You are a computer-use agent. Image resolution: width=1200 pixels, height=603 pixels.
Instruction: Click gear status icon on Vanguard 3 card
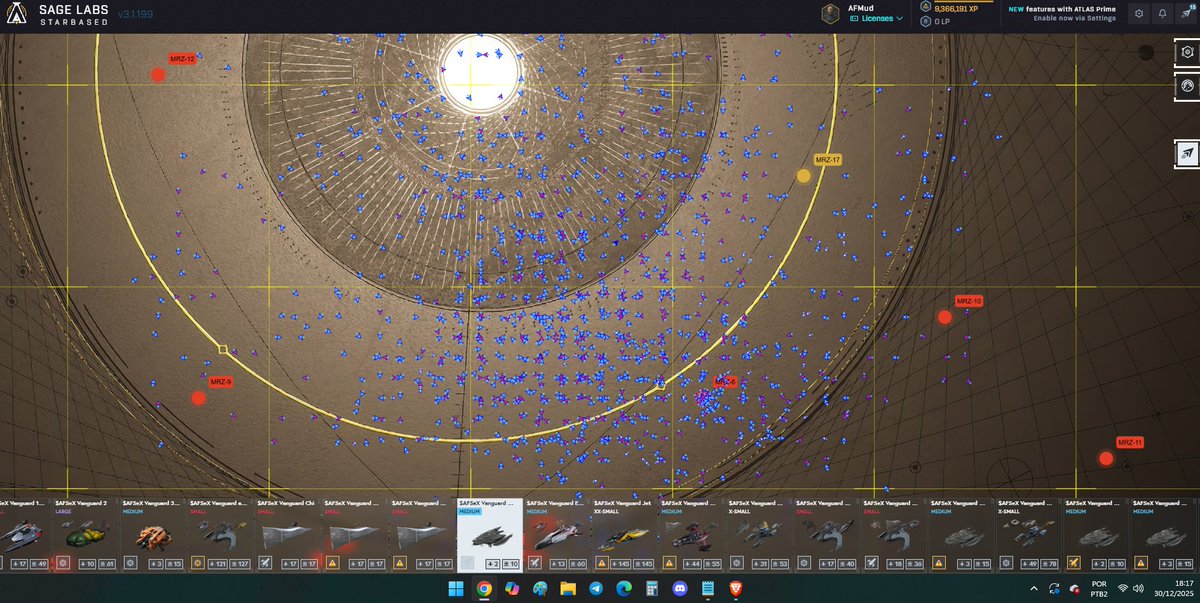[x=130, y=563]
